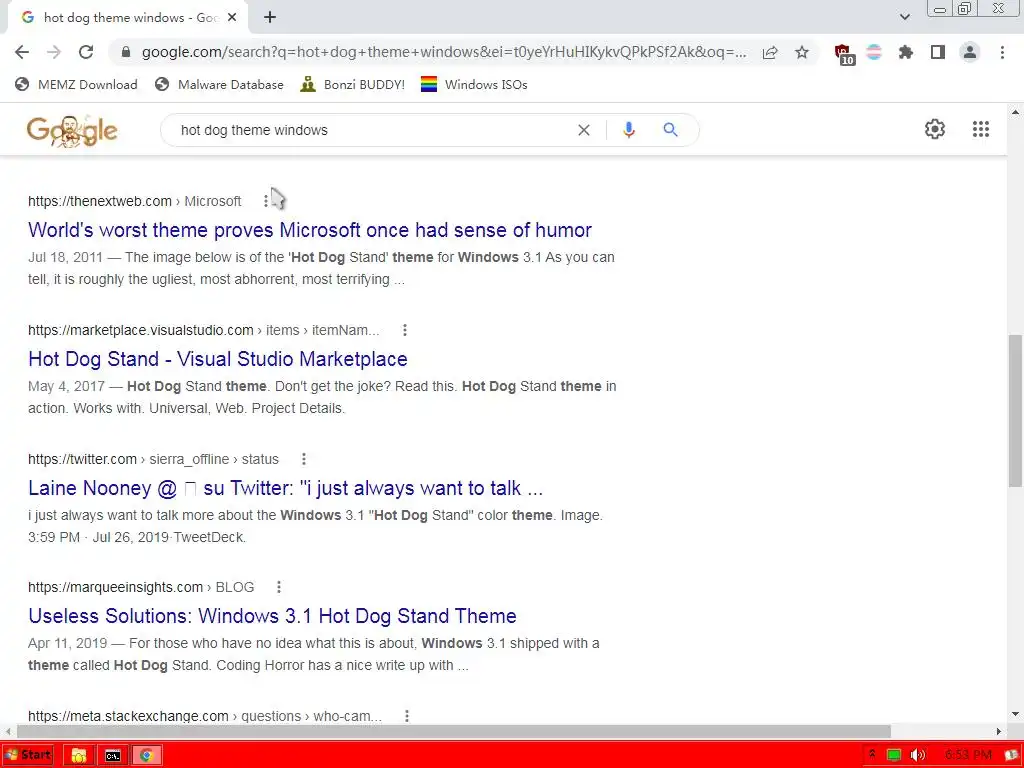Submit search with magnifier icon
Image resolution: width=1024 pixels, height=768 pixels.
click(670, 130)
